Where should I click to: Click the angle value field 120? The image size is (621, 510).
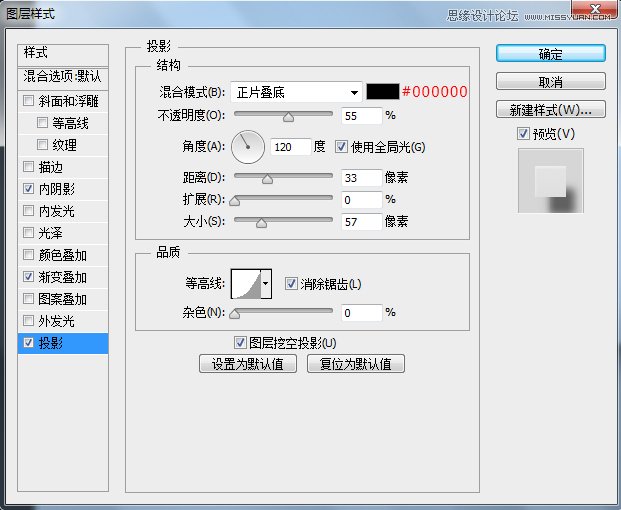pos(291,147)
